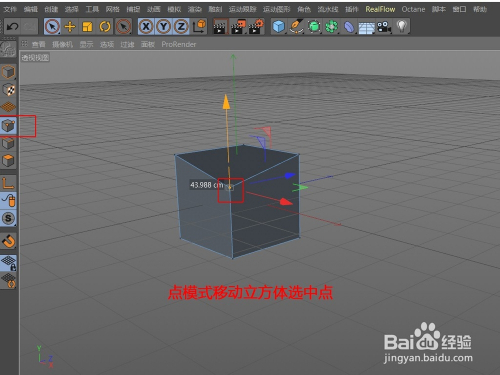500x375 pixels.
Task: Switch to Points mode
Action: tap(8, 126)
